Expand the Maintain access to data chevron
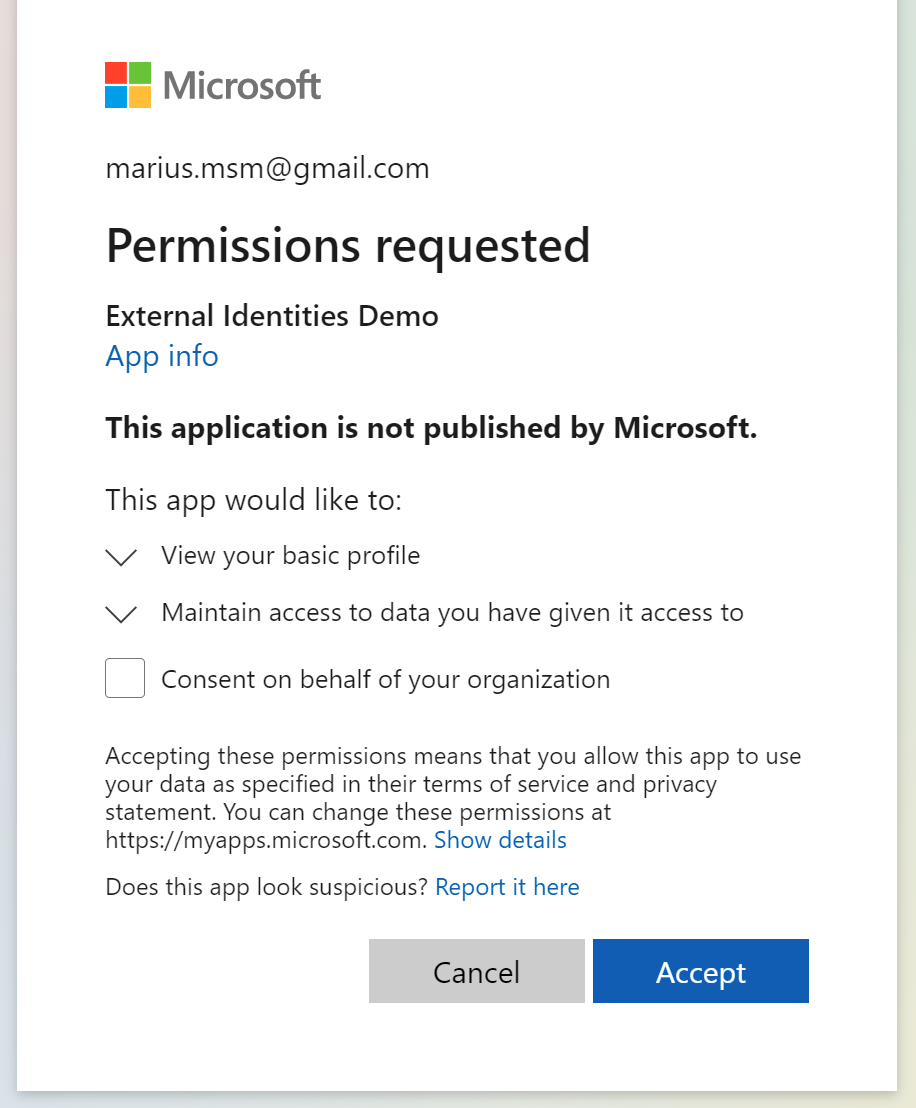Image resolution: width=916 pixels, height=1108 pixels. click(x=121, y=614)
